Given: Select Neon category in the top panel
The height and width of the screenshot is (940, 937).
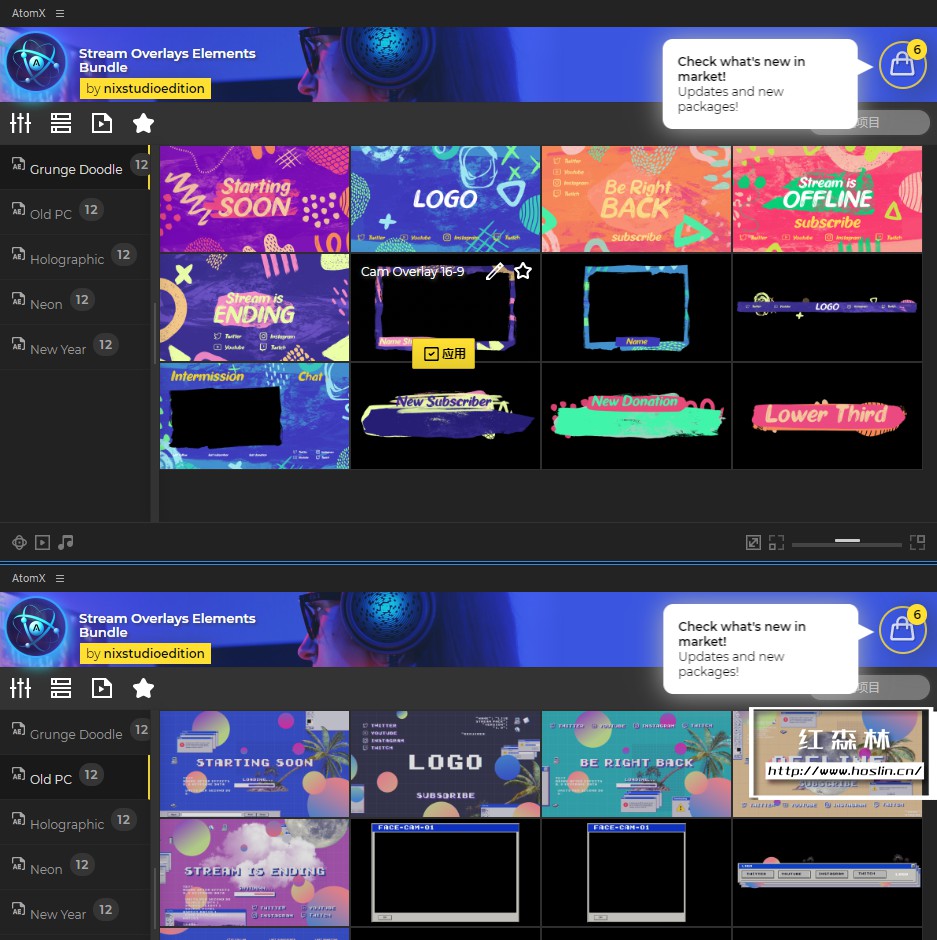Looking at the screenshot, I should tap(75, 302).
